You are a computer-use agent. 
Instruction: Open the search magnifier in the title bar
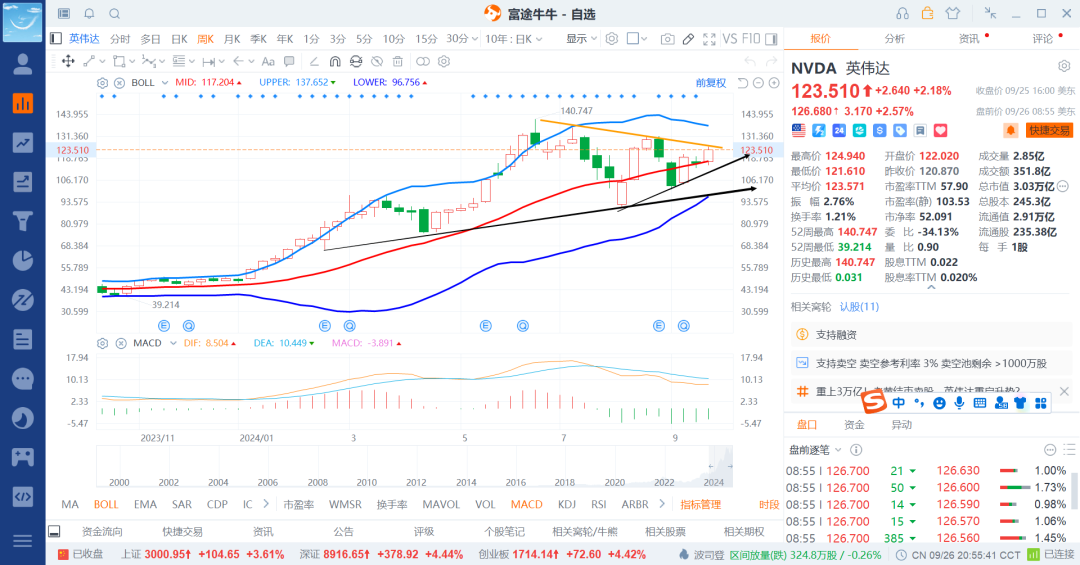tap(114, 14)
